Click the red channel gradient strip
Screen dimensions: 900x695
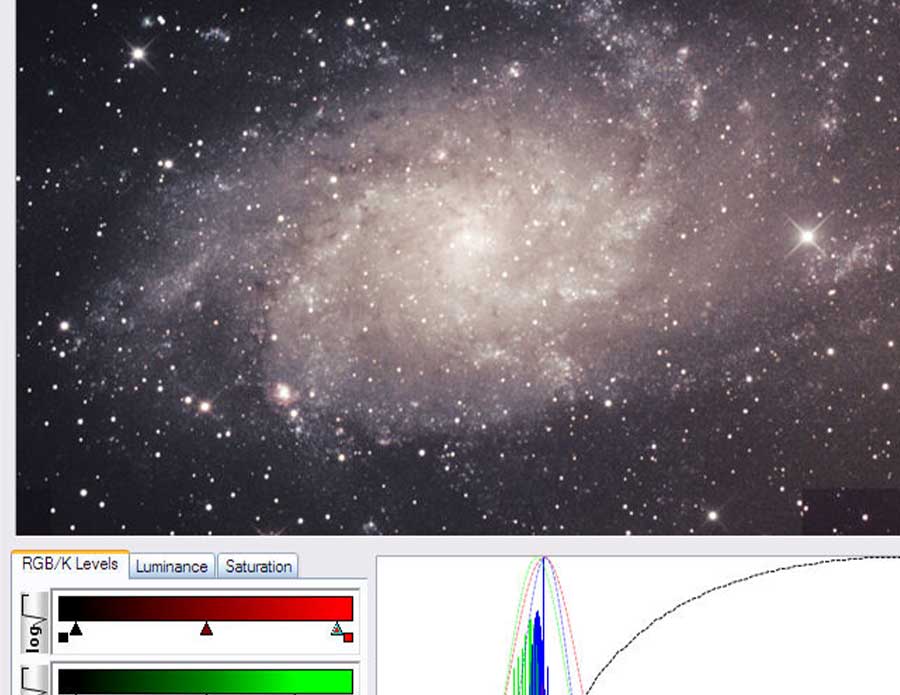pos(200,605)
